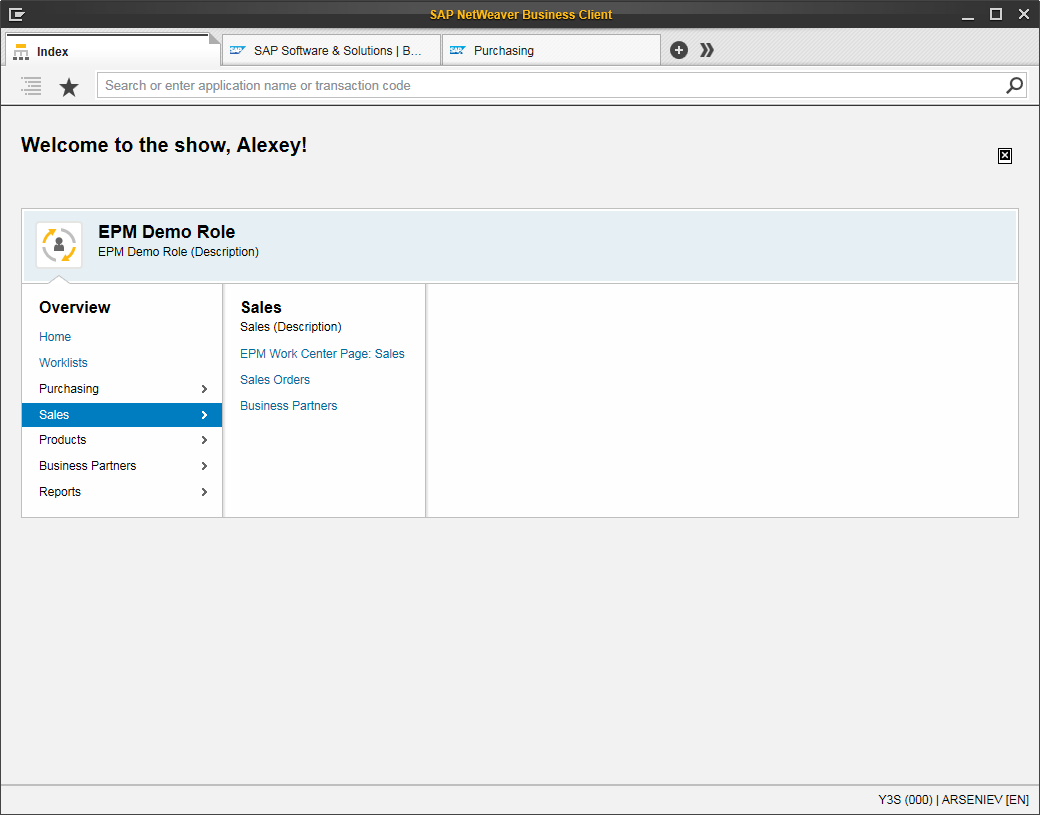Image resolution: width=1040 pixels, height=815 pixels.
Task: Show more tabs with double chevron icon
Action: tap(707, 50)
